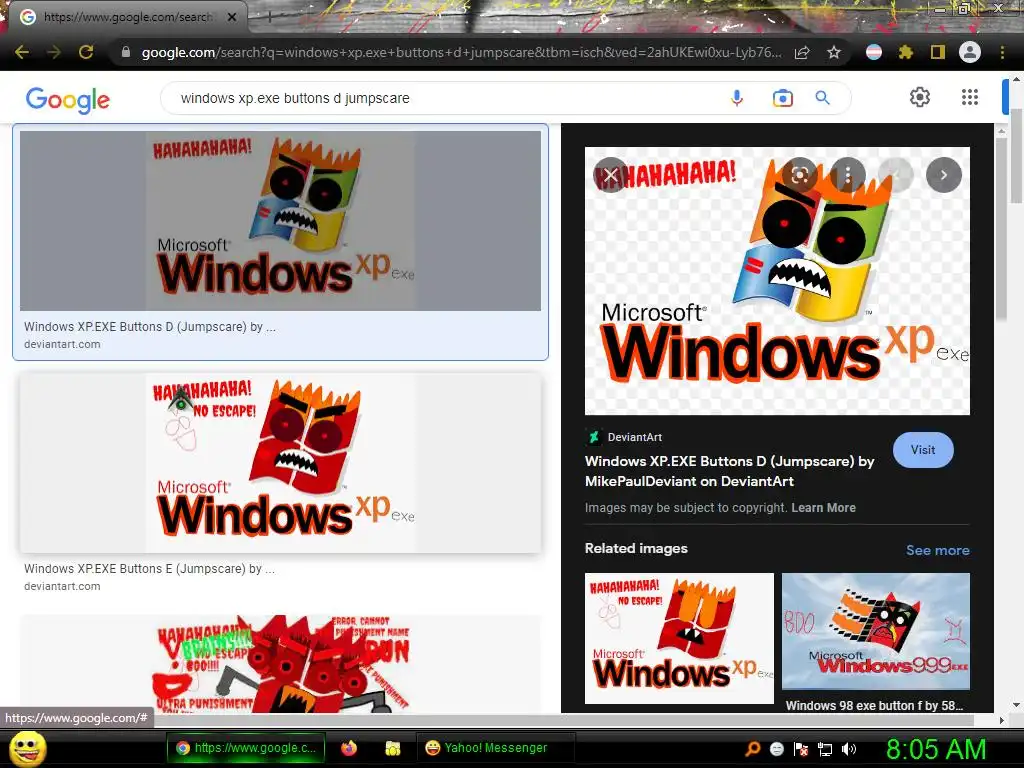Select the Buttons E jumpscare result thumbnail
1024x768 pixels.
pos(280,463)
